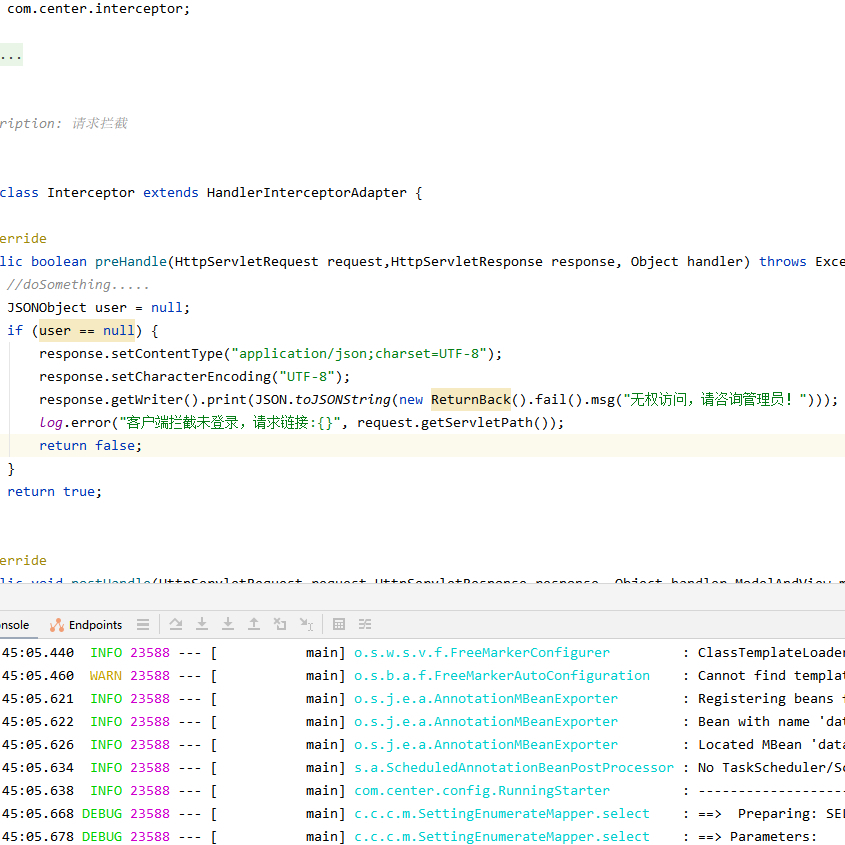Click the 45:05.668 DEBUG log row
845x845 pixels.
[422, 814]
